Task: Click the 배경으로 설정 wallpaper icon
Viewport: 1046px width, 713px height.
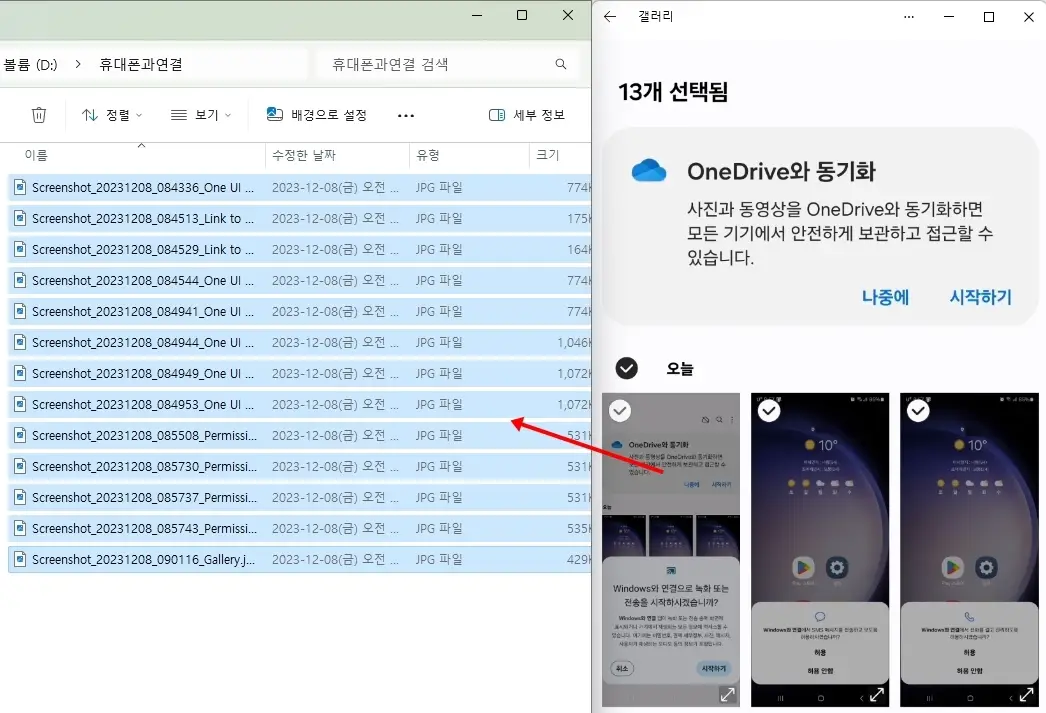Action: pos(274,114)
